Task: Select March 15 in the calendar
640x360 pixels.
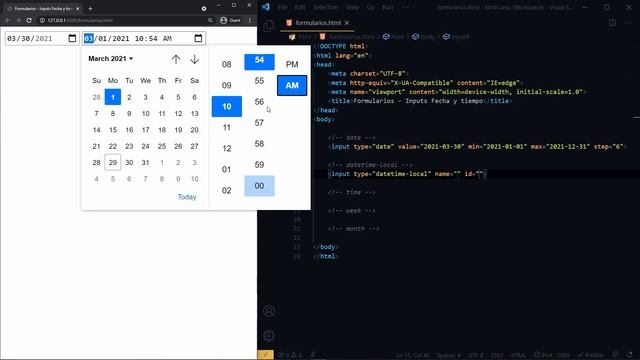Action: 113,130
